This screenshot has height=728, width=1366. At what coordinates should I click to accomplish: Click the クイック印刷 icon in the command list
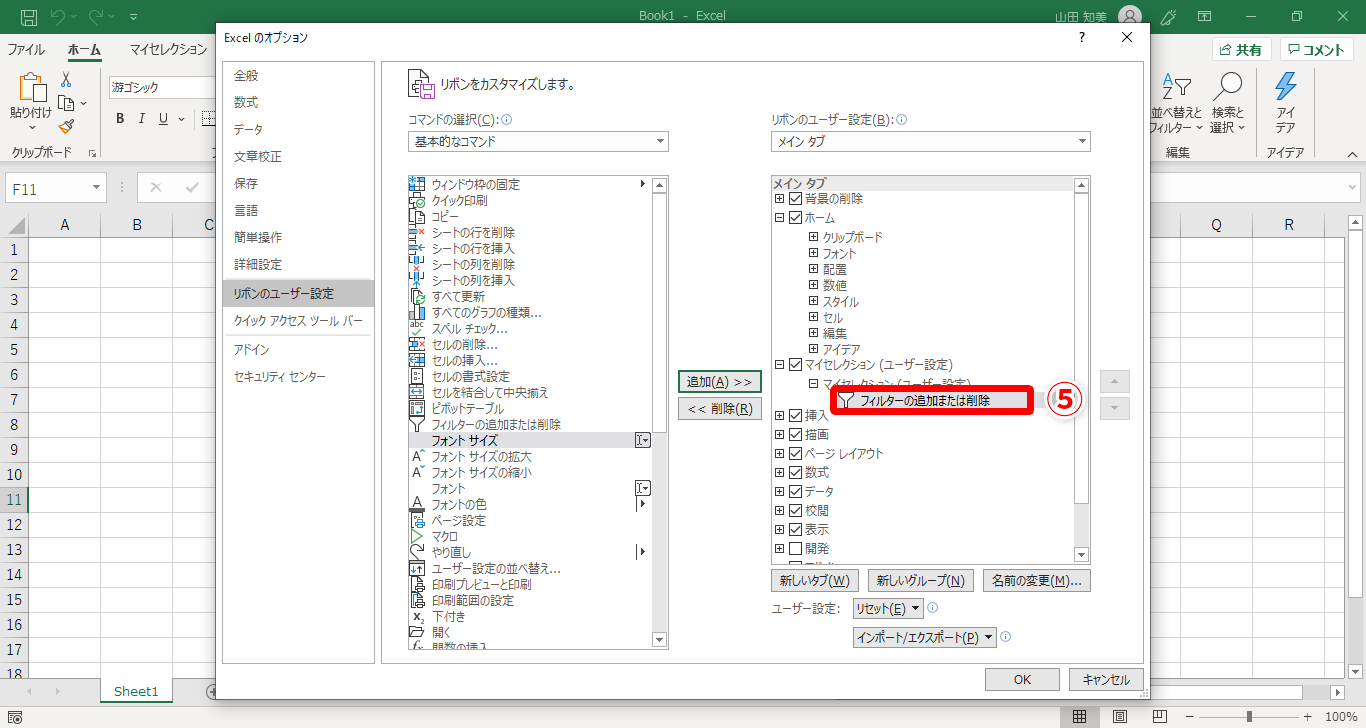pyautogui.click(x=418, y=200)
